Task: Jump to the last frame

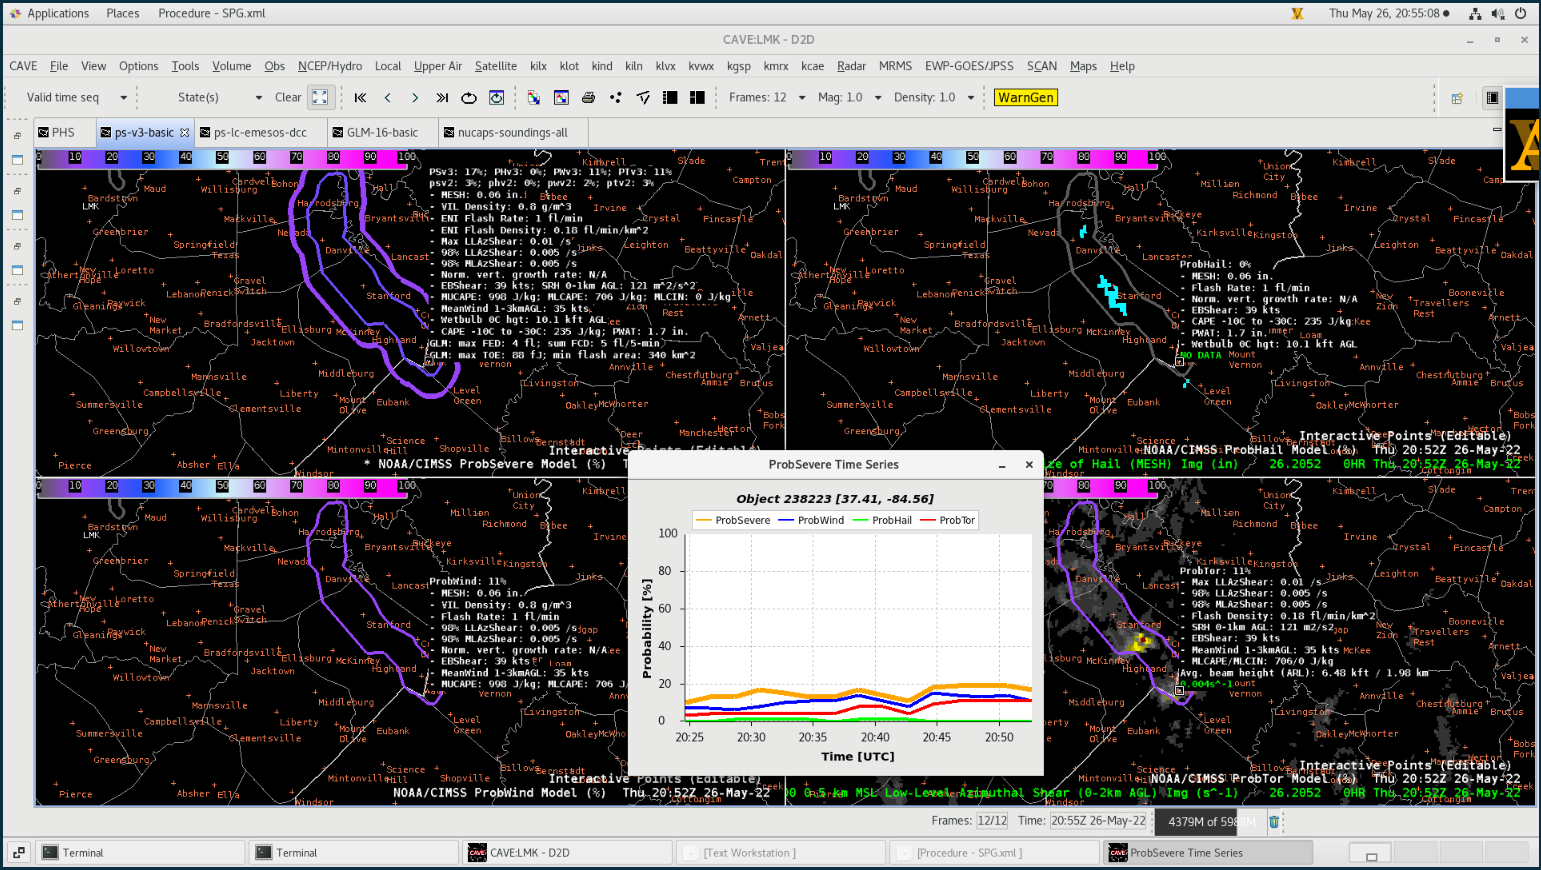Action: tap(442, 98)
